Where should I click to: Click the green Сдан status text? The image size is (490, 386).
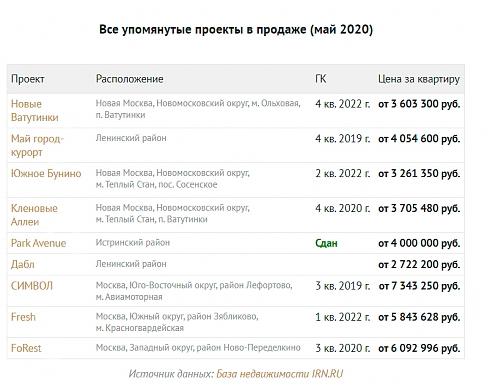(x=326, y=243)
